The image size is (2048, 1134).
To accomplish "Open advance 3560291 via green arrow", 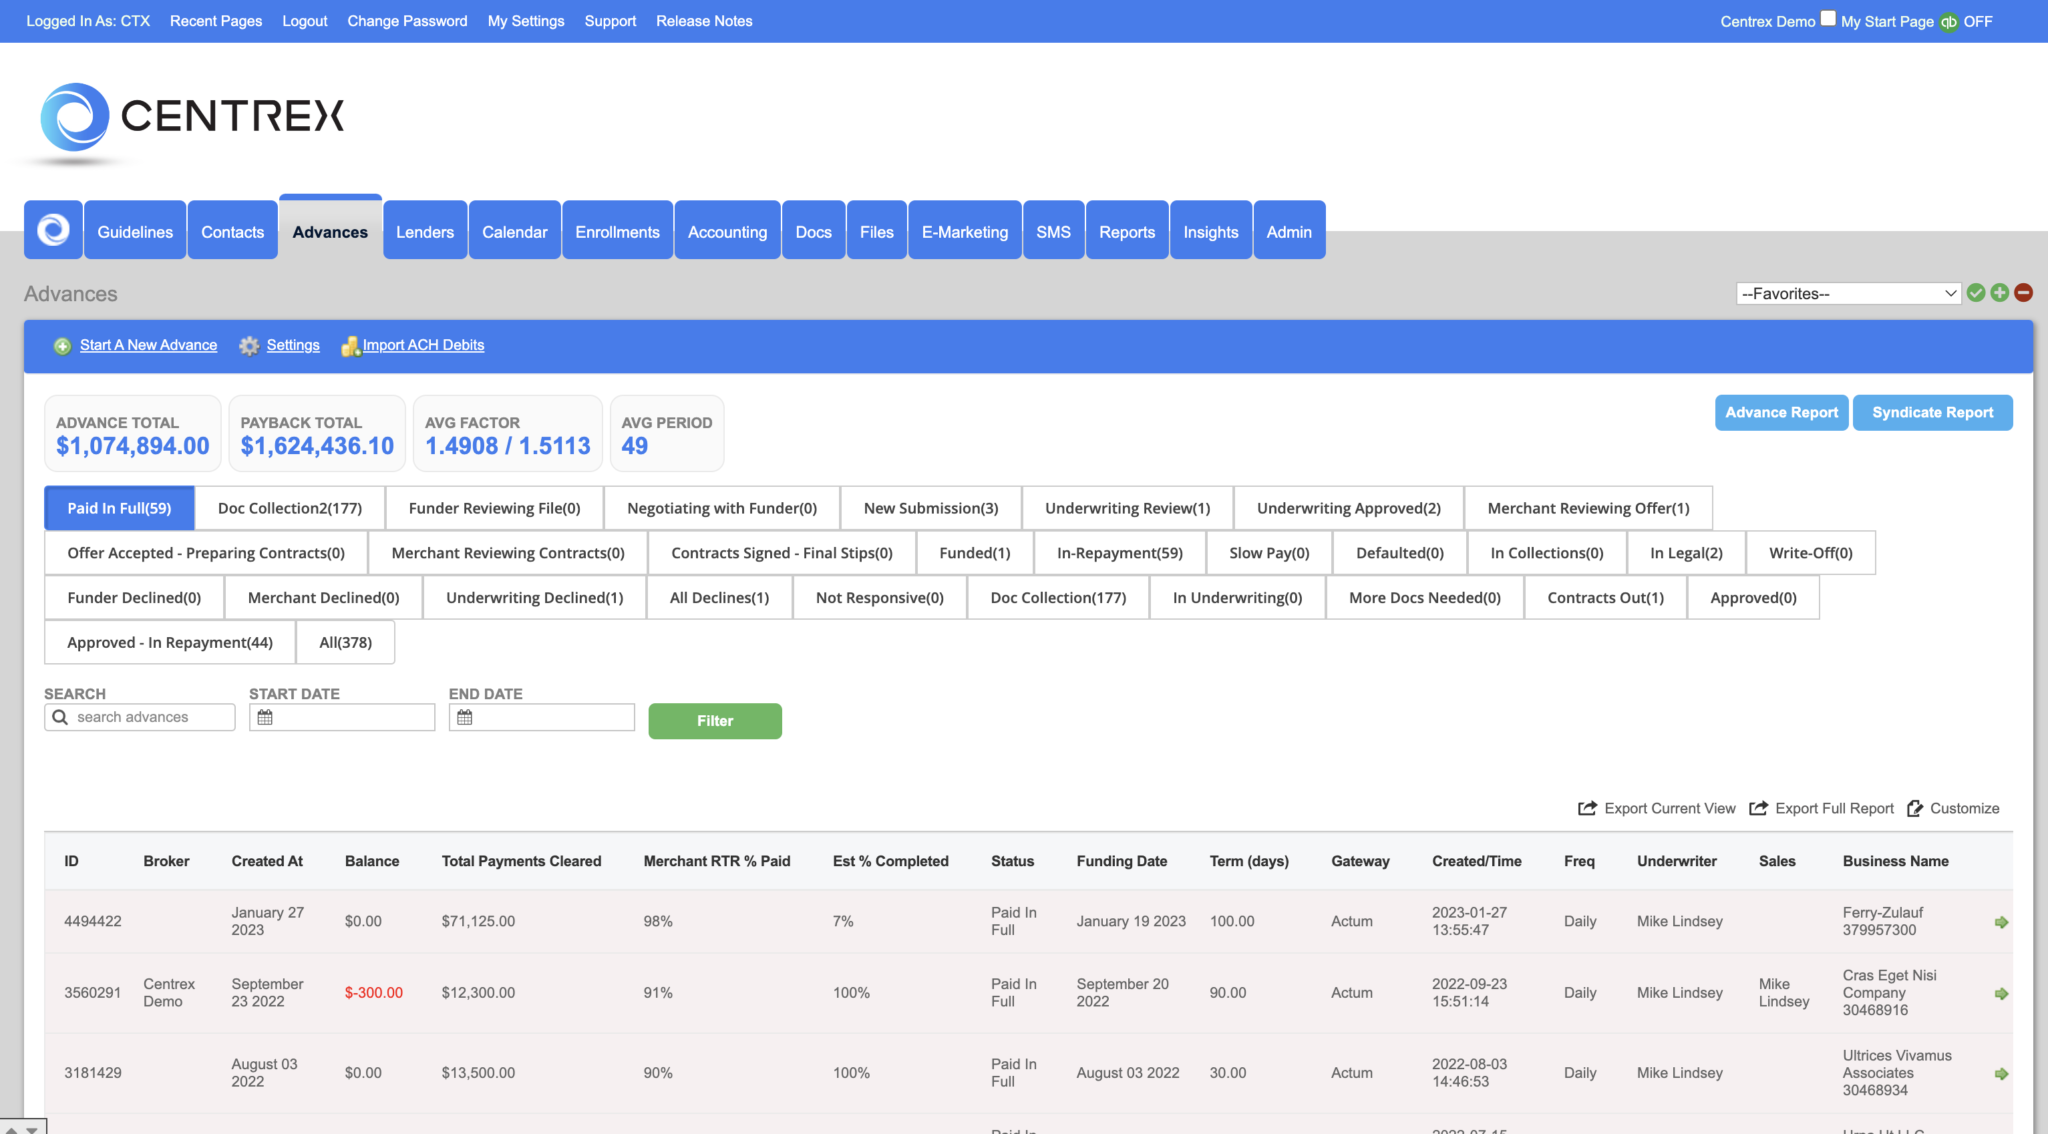I will (2001, 994).
